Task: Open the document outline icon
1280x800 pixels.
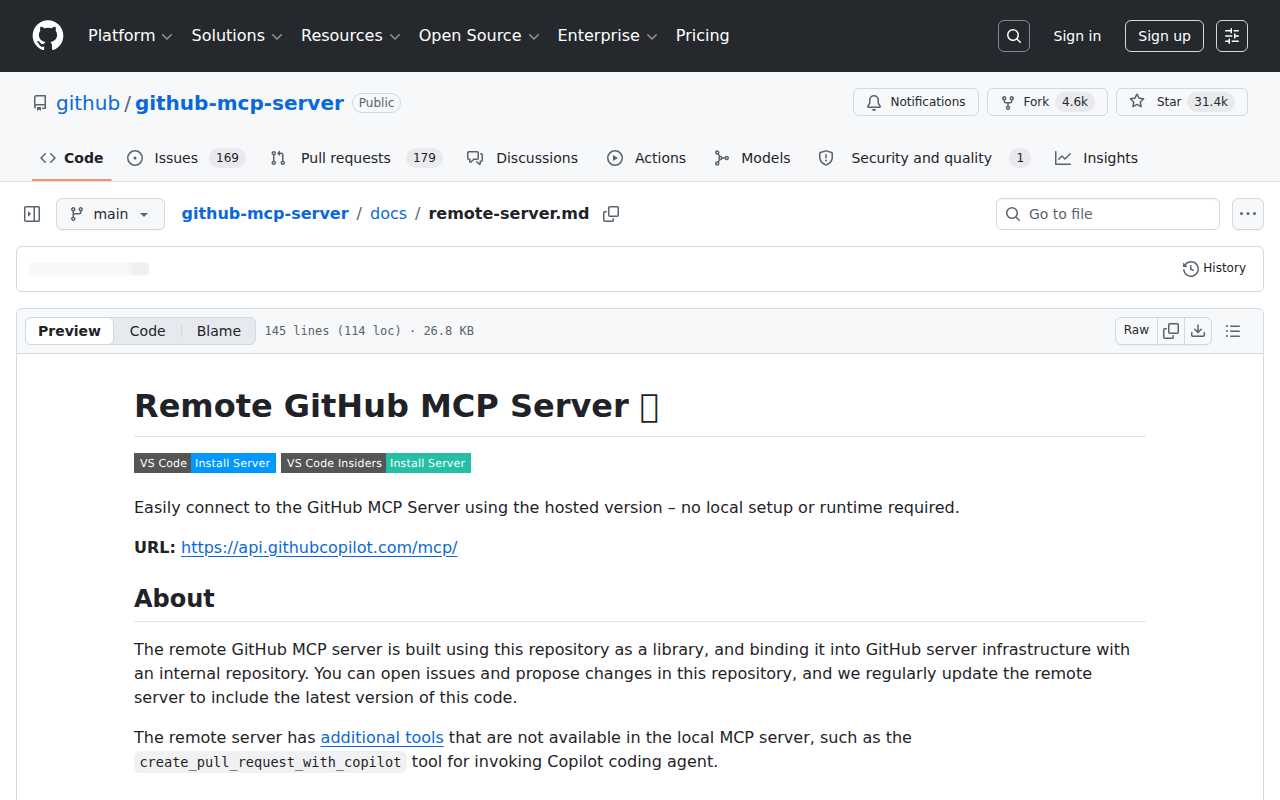Action: click(1233, 331)
